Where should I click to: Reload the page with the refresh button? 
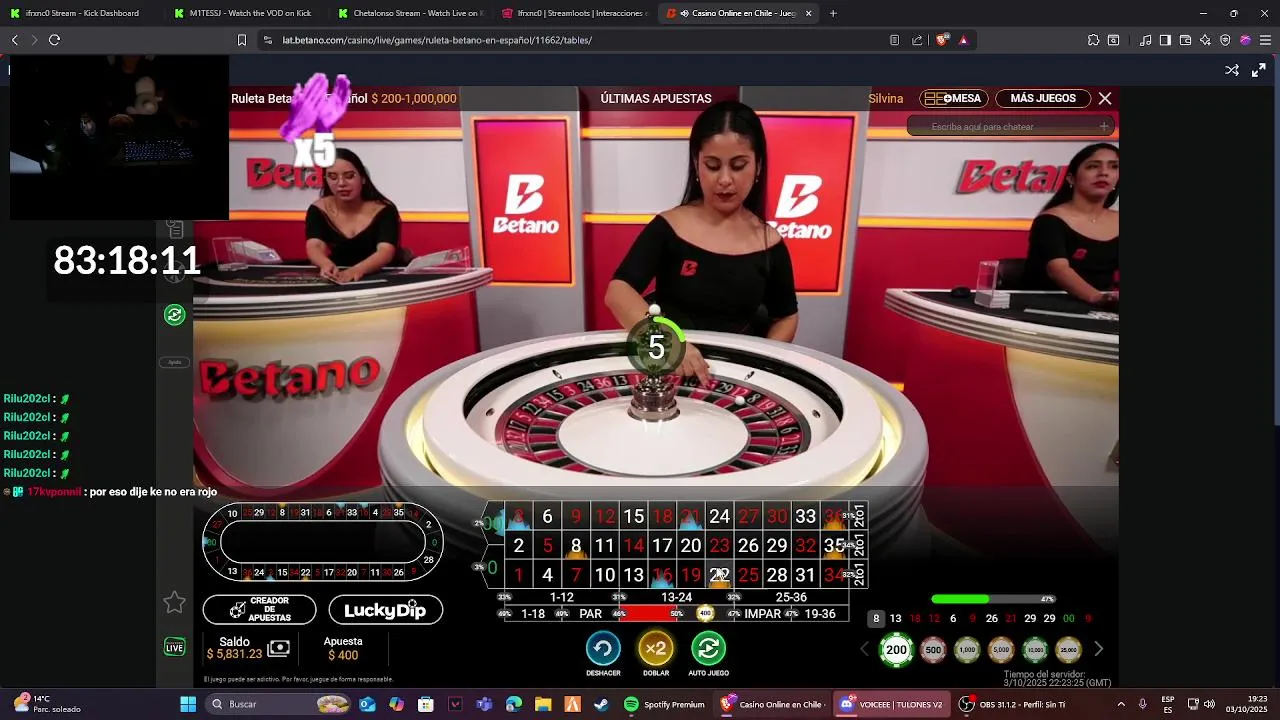[54, 40]
